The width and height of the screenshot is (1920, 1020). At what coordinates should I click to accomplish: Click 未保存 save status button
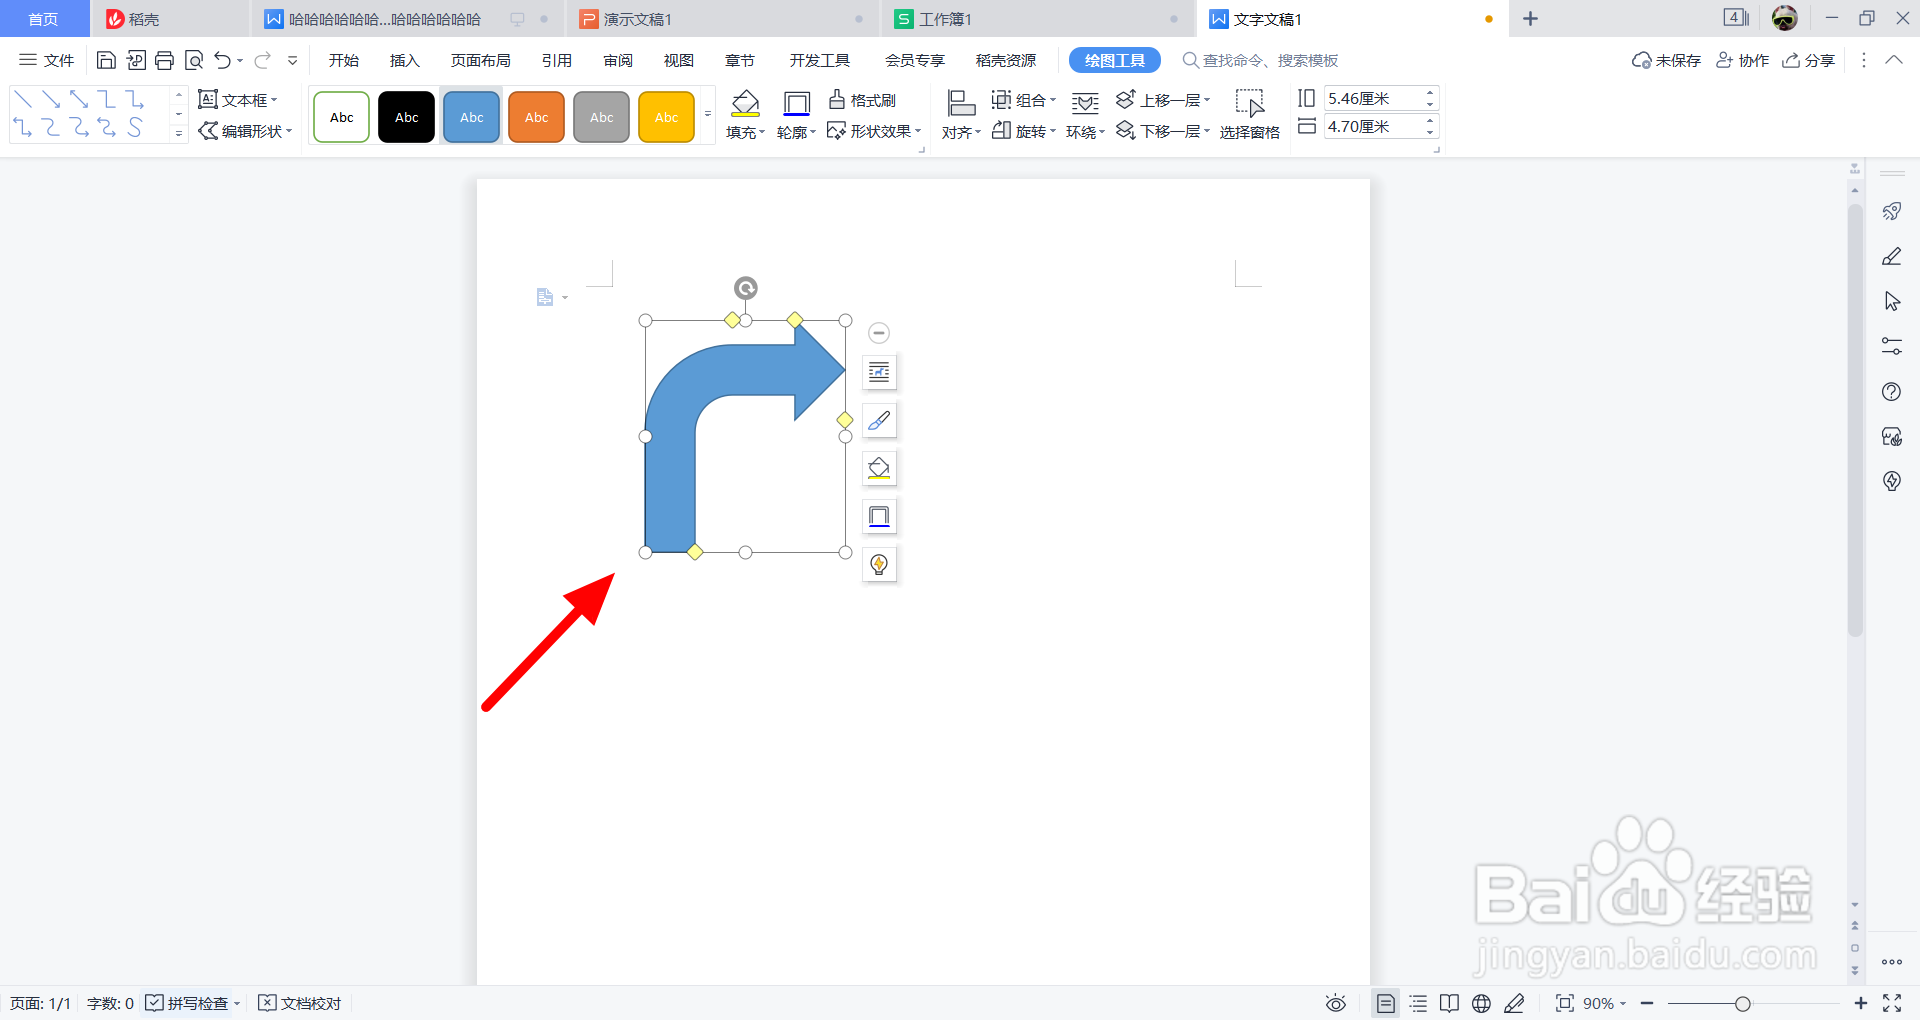point(1666,61)
